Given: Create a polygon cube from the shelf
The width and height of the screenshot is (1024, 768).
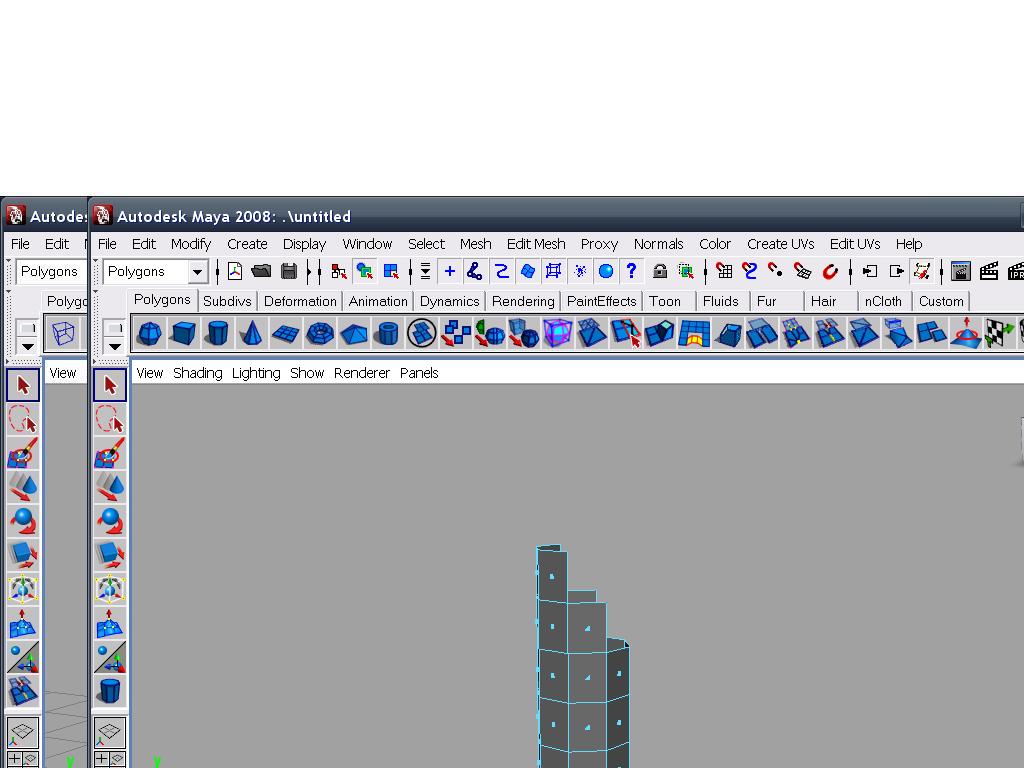Looking at the screenshot, I should click(184, 333).
